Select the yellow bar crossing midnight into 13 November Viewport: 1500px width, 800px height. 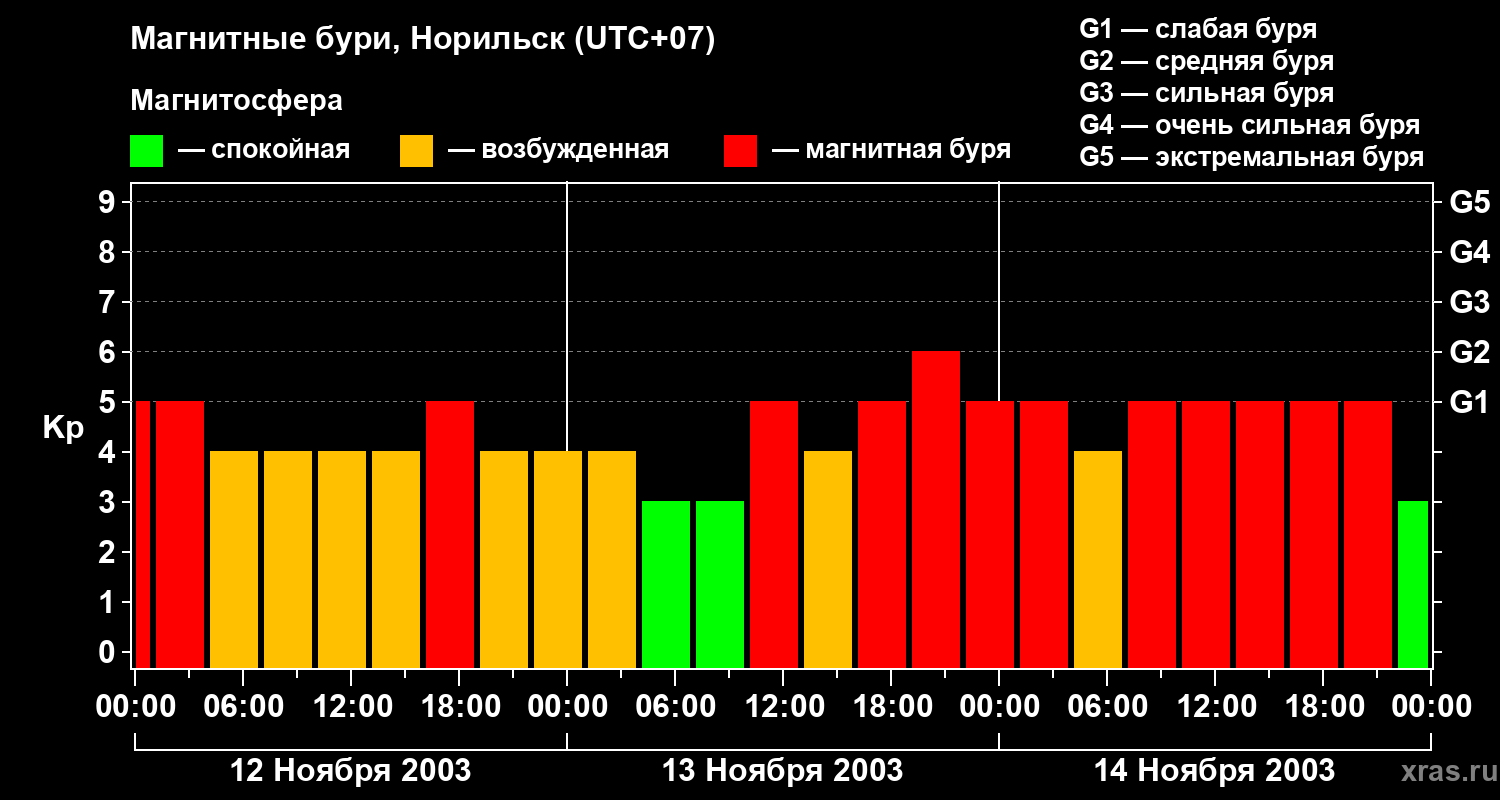tap(558, 559)
